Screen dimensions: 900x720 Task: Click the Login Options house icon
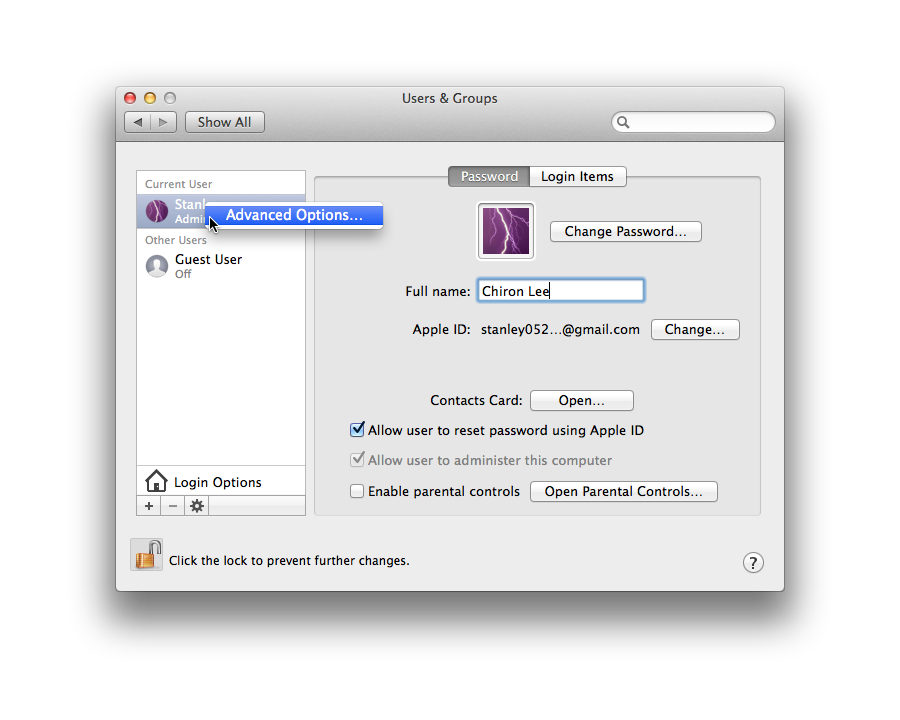[x=156, y=481]
